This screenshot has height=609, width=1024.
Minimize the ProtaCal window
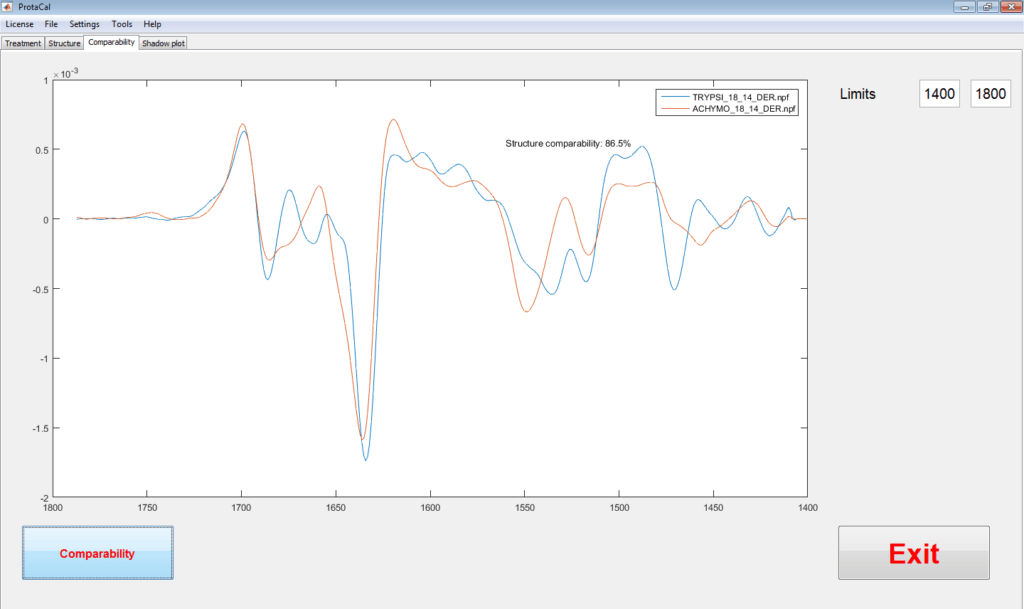tap(964, 7)
